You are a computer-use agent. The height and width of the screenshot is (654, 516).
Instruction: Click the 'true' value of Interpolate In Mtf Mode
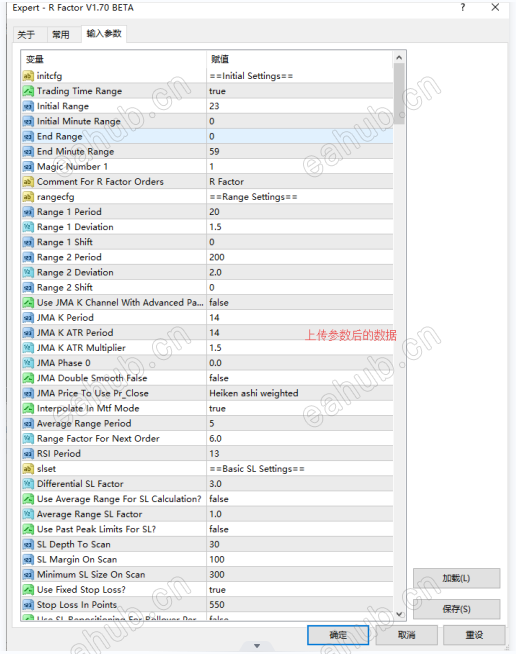tap(217, 408)
